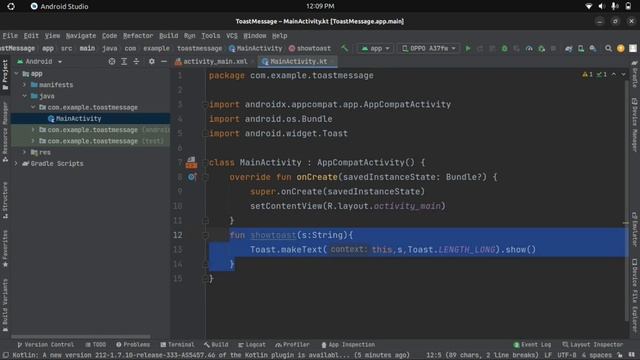The height and width of the screenshot is (360, 640).
Task: Open the Resource Manager side tab
Action: coord(5,132)
